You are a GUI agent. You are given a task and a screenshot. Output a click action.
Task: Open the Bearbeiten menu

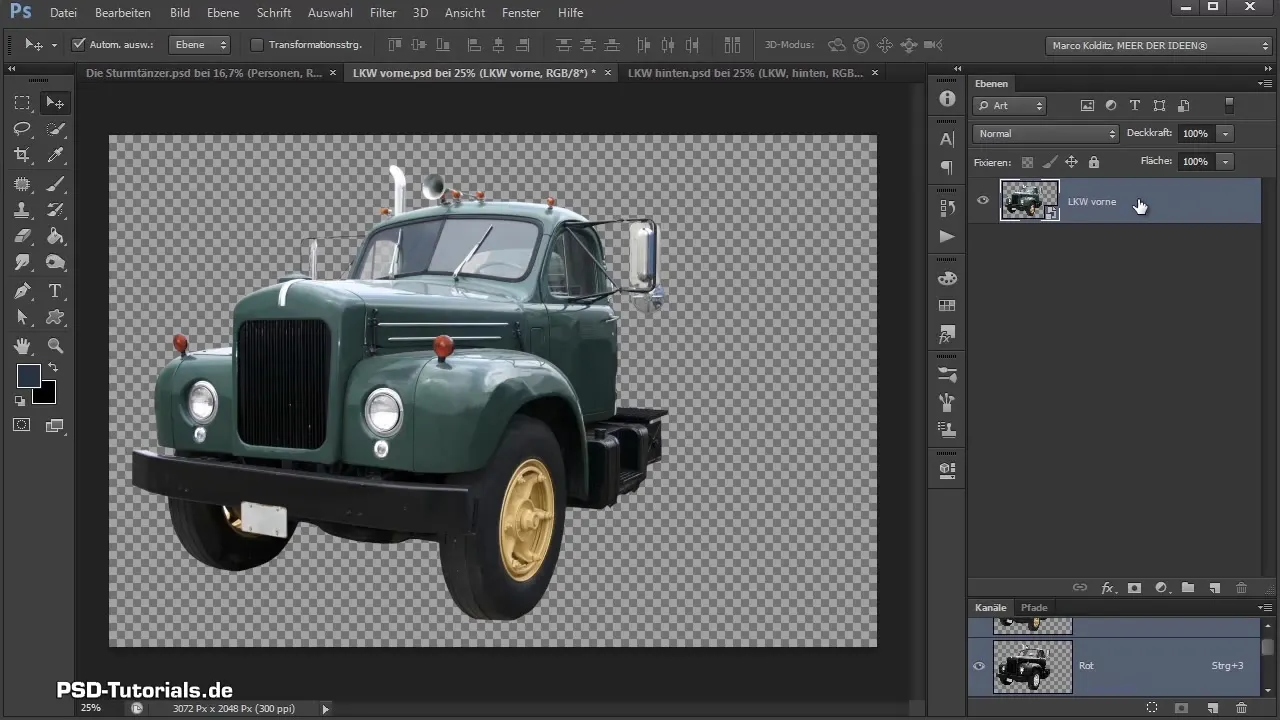click(122, 13)
